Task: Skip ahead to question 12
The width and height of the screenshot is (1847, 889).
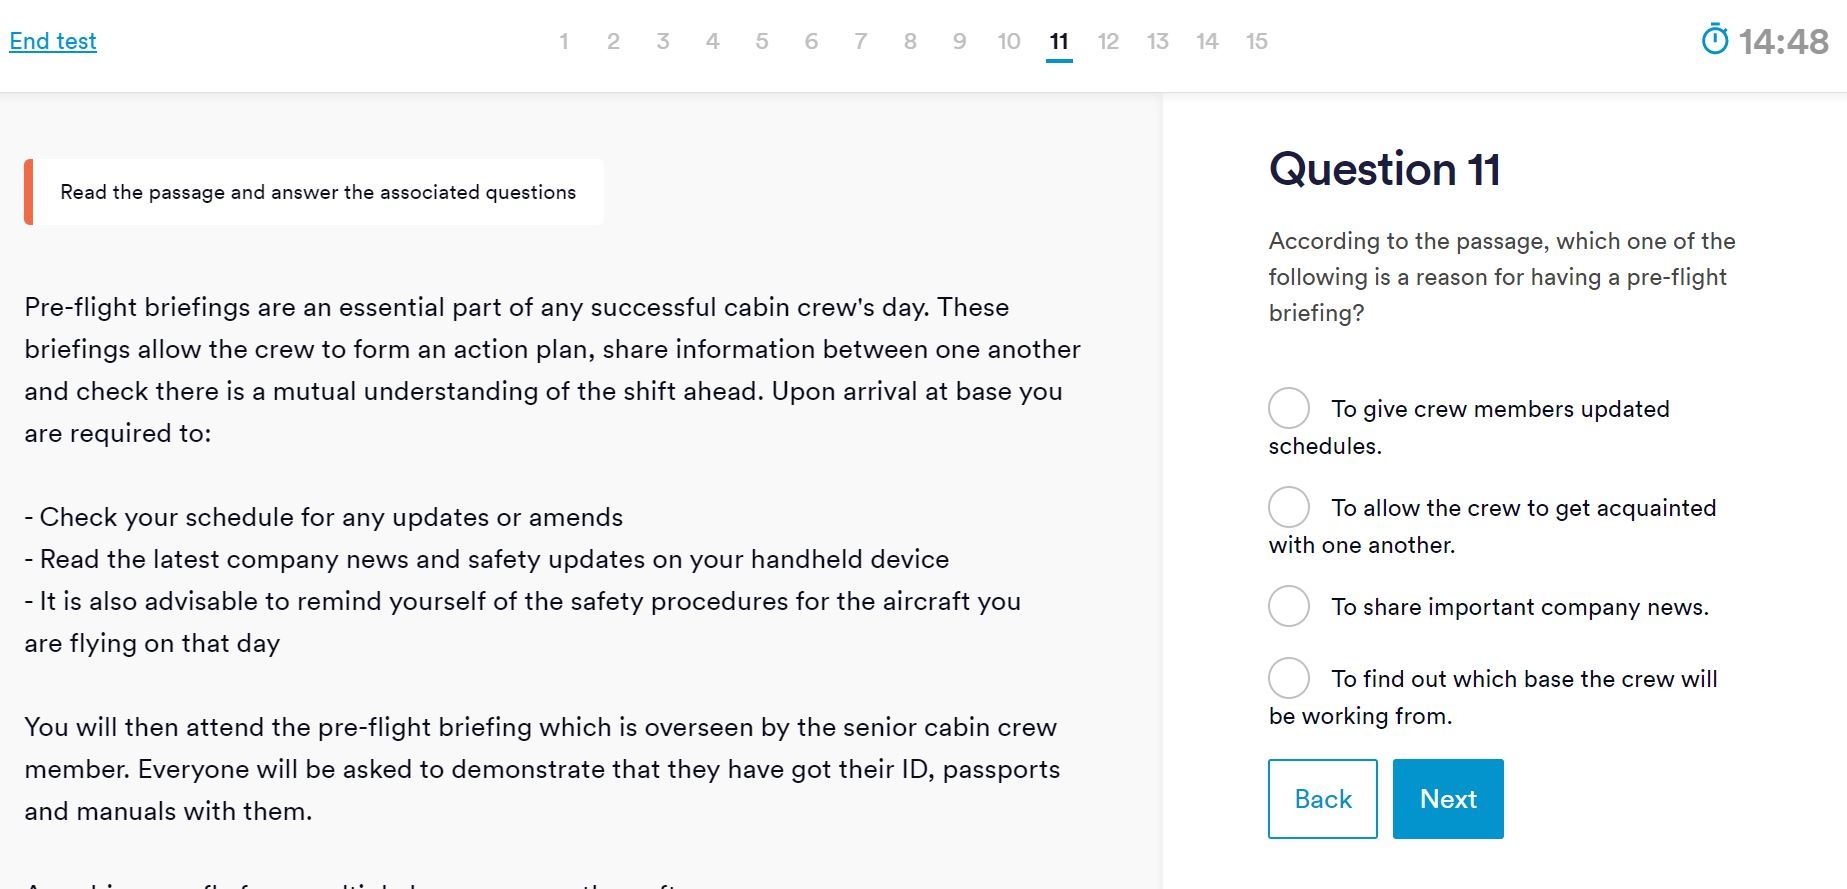Action: click(1108, 41)
